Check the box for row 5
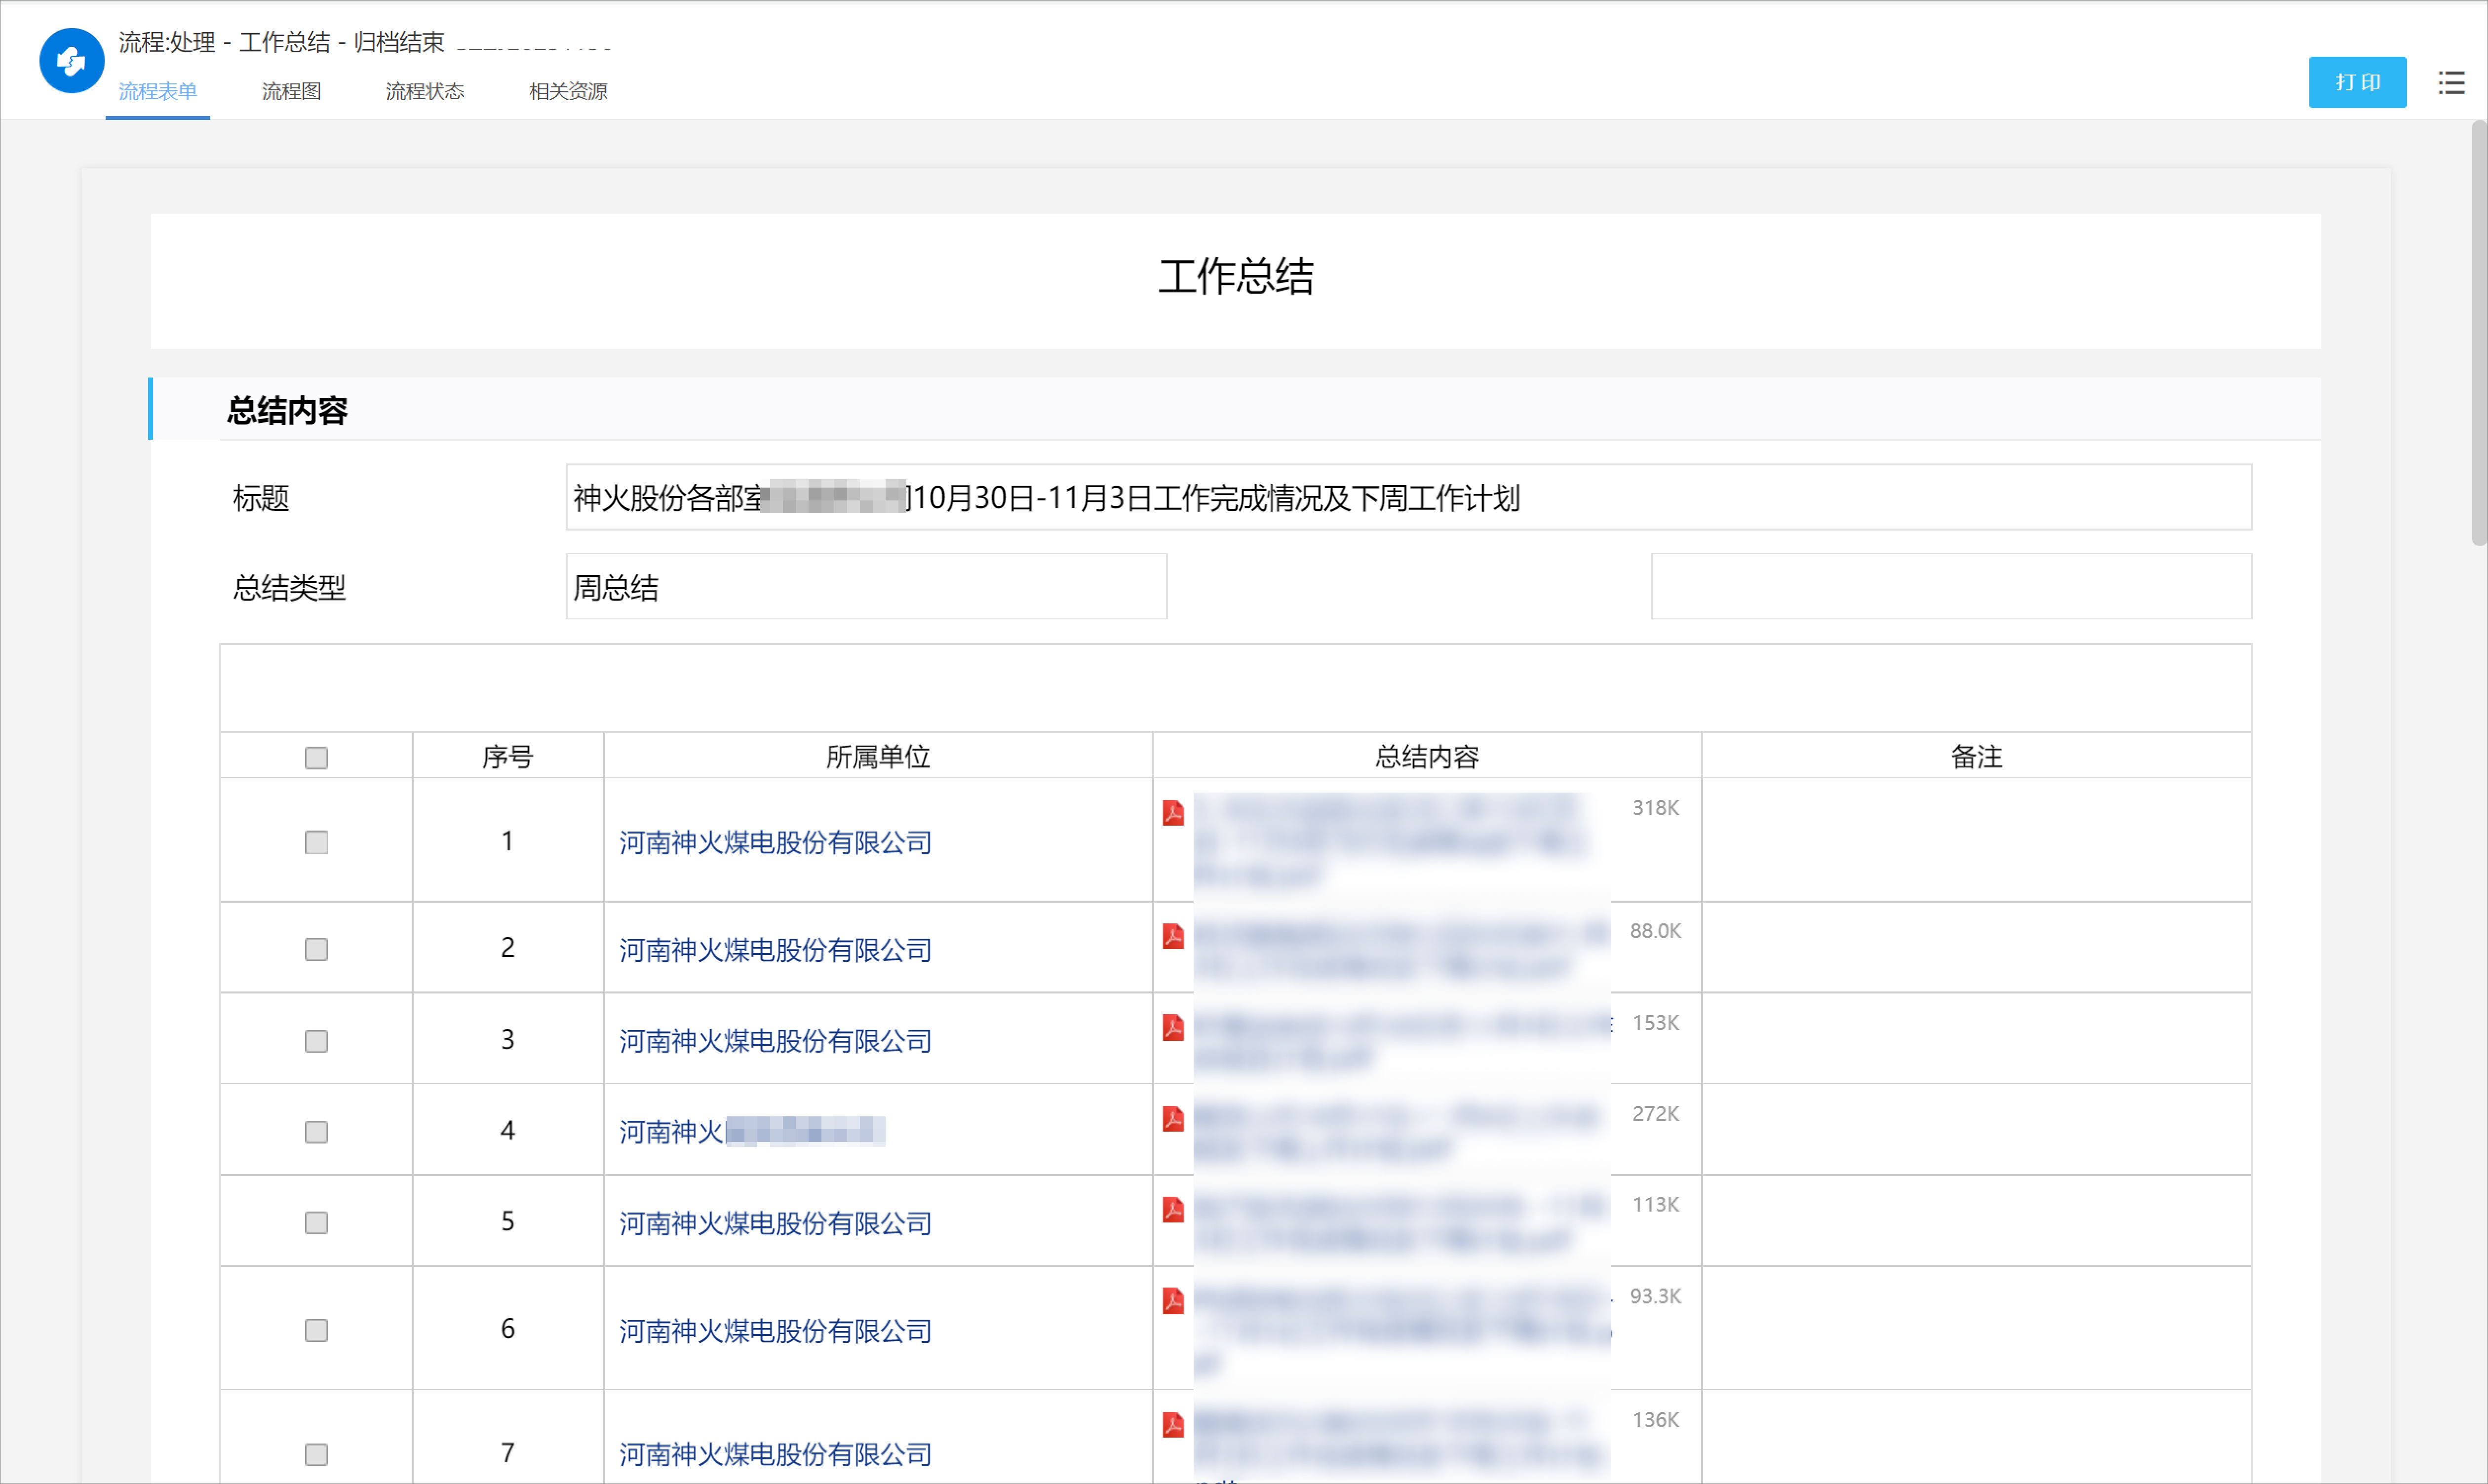 [316, 1223]
